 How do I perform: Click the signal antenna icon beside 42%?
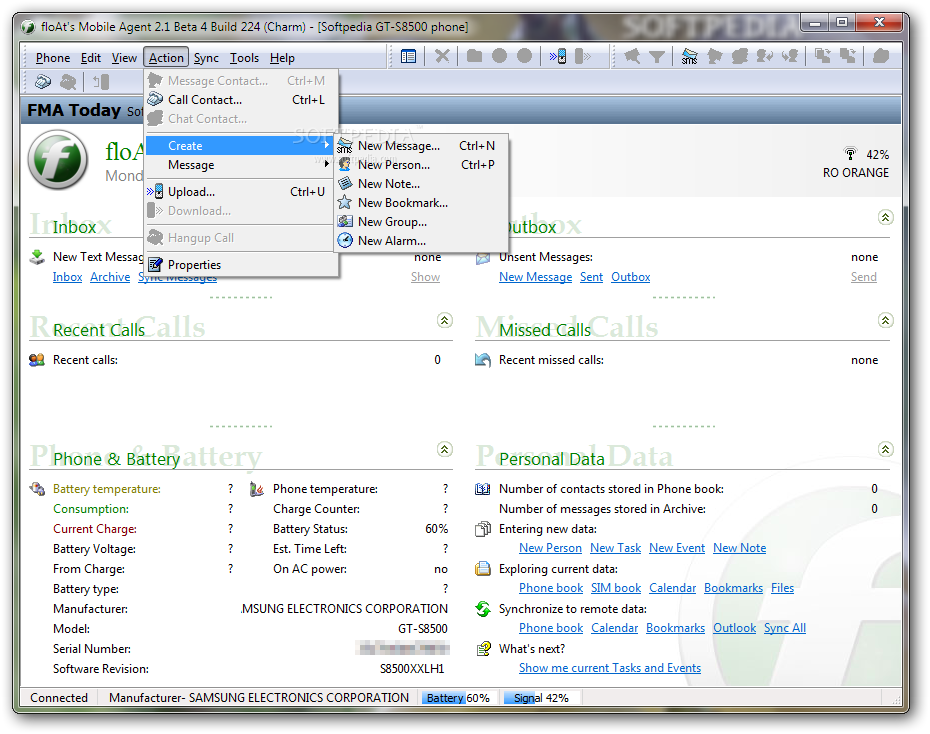(850, 154)
